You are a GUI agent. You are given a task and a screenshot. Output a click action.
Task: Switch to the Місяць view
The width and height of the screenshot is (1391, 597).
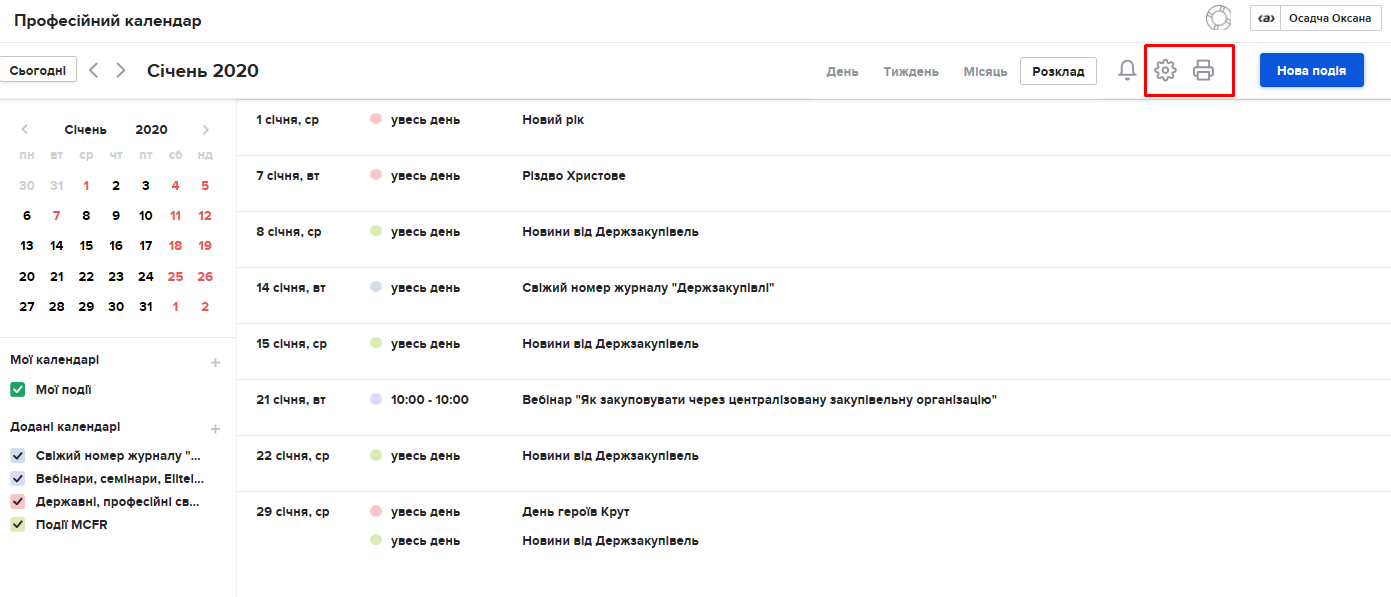[985, 72]
